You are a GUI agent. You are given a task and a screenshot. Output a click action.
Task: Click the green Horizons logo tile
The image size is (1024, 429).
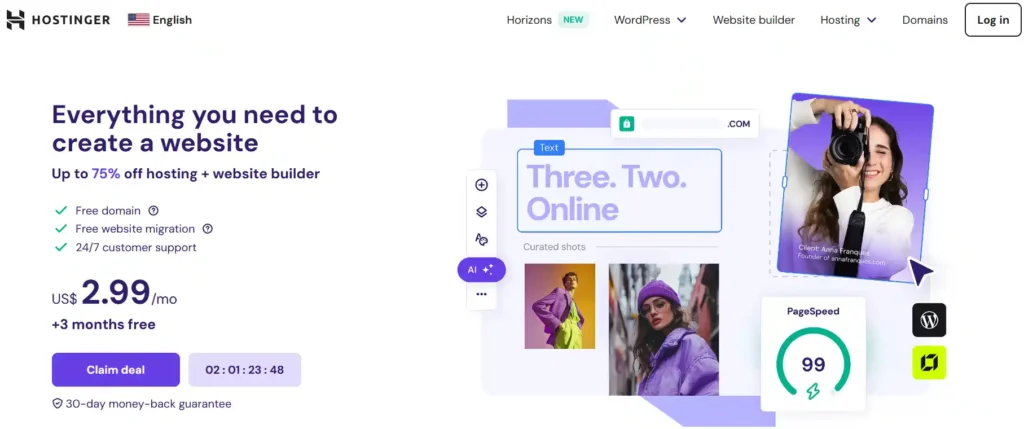pos(929,362)
